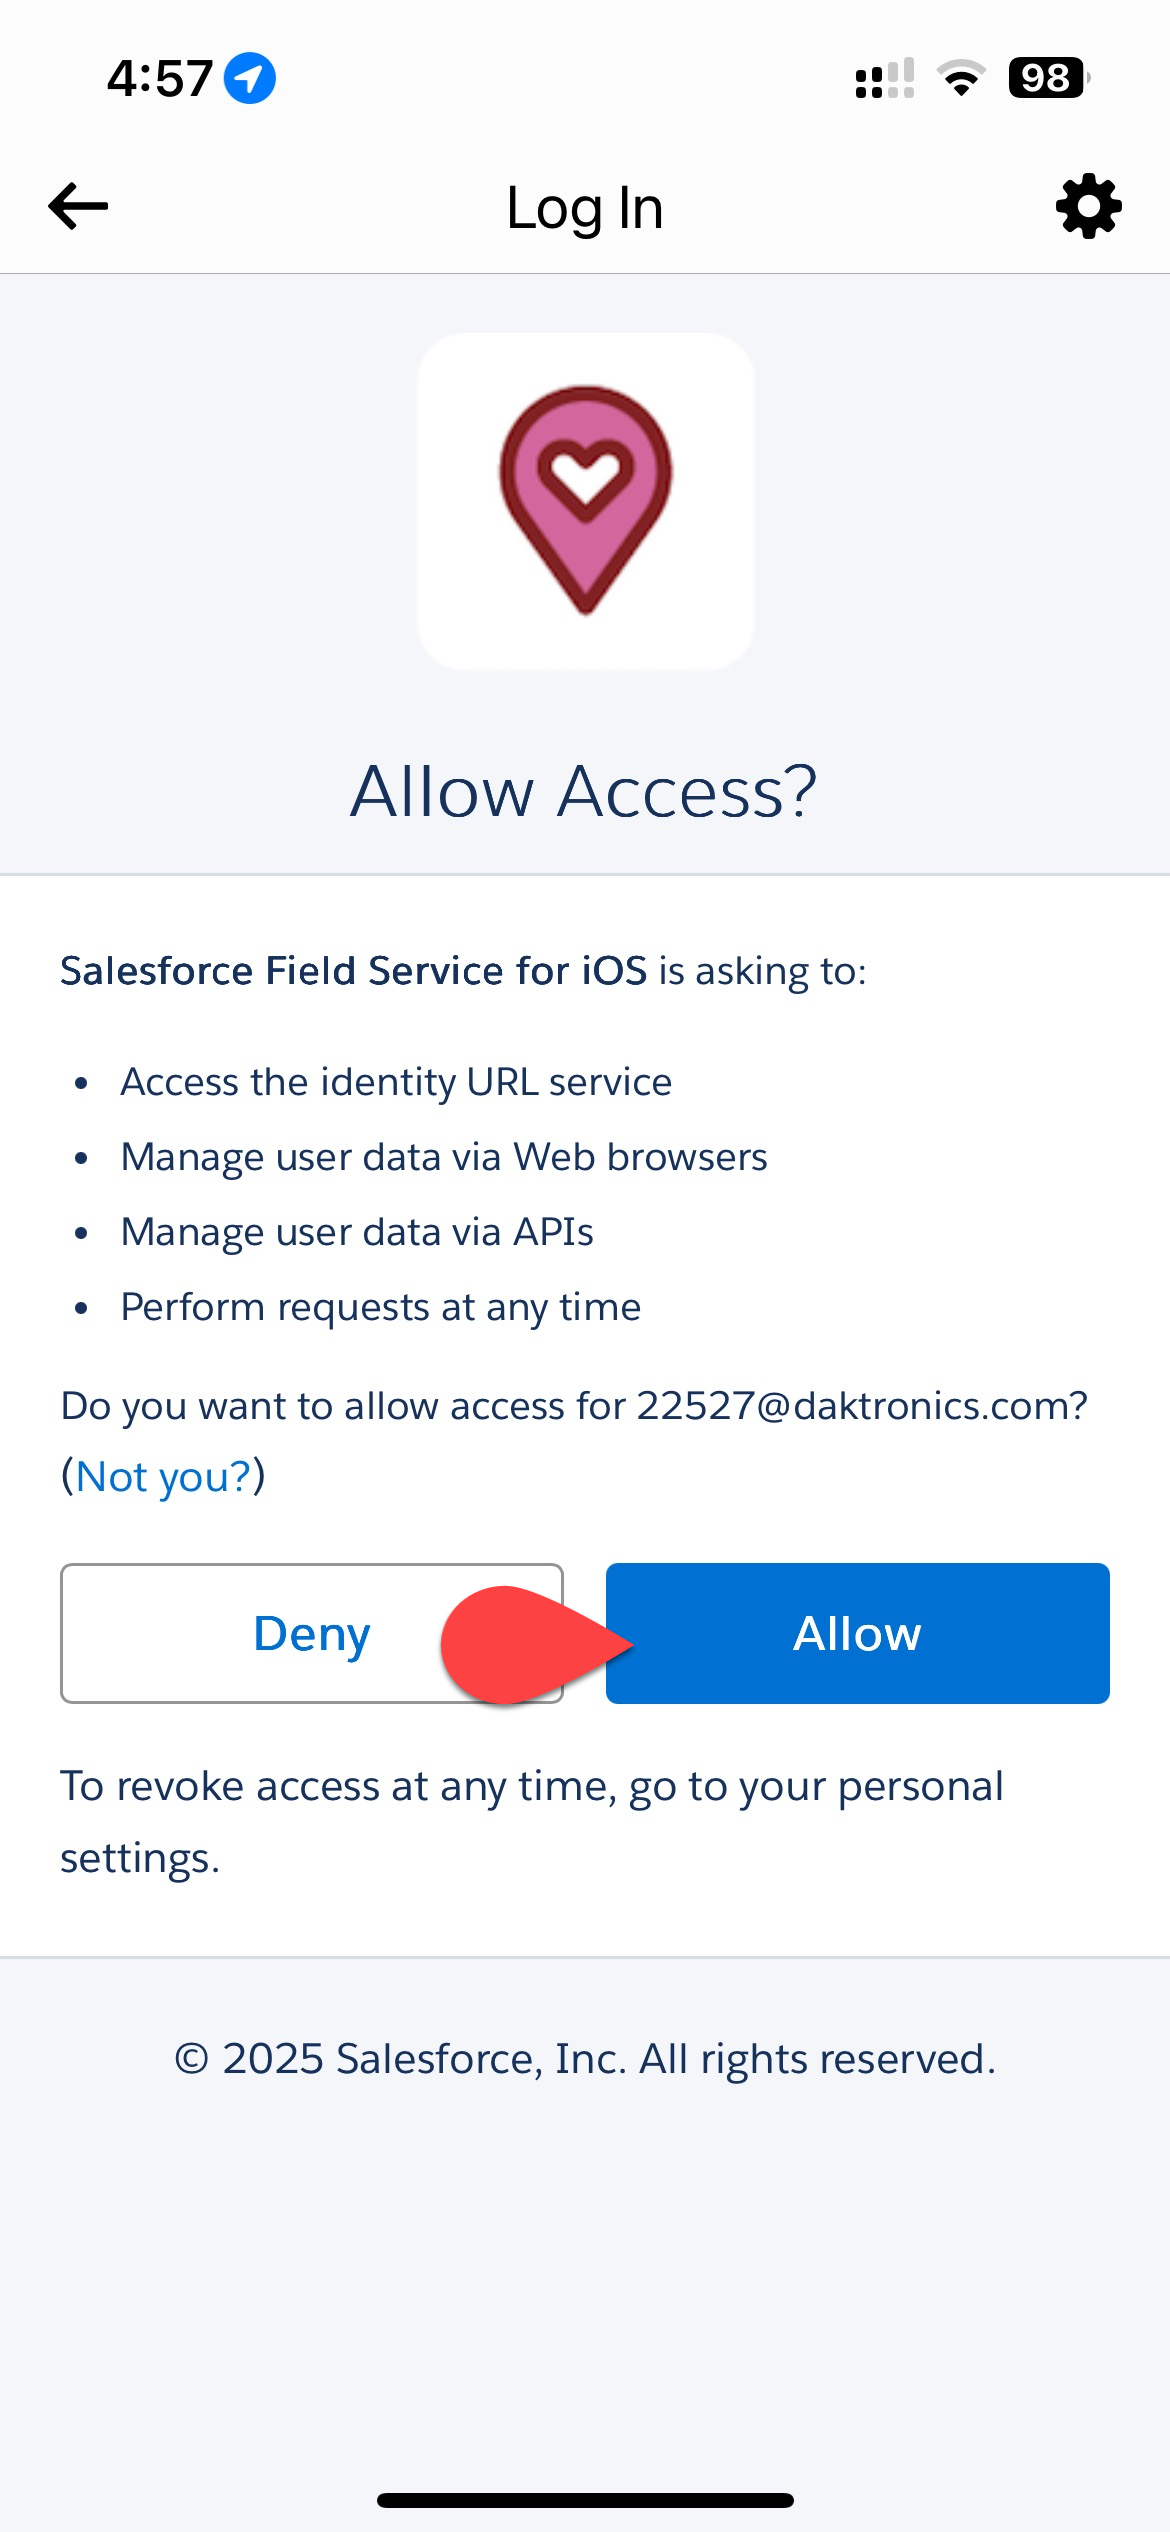Image resolution: width=1170 pixels, height=2532 pixels.
Task: Select "Manage user data via Web browsers"
Action: (x=444, y=1157)
